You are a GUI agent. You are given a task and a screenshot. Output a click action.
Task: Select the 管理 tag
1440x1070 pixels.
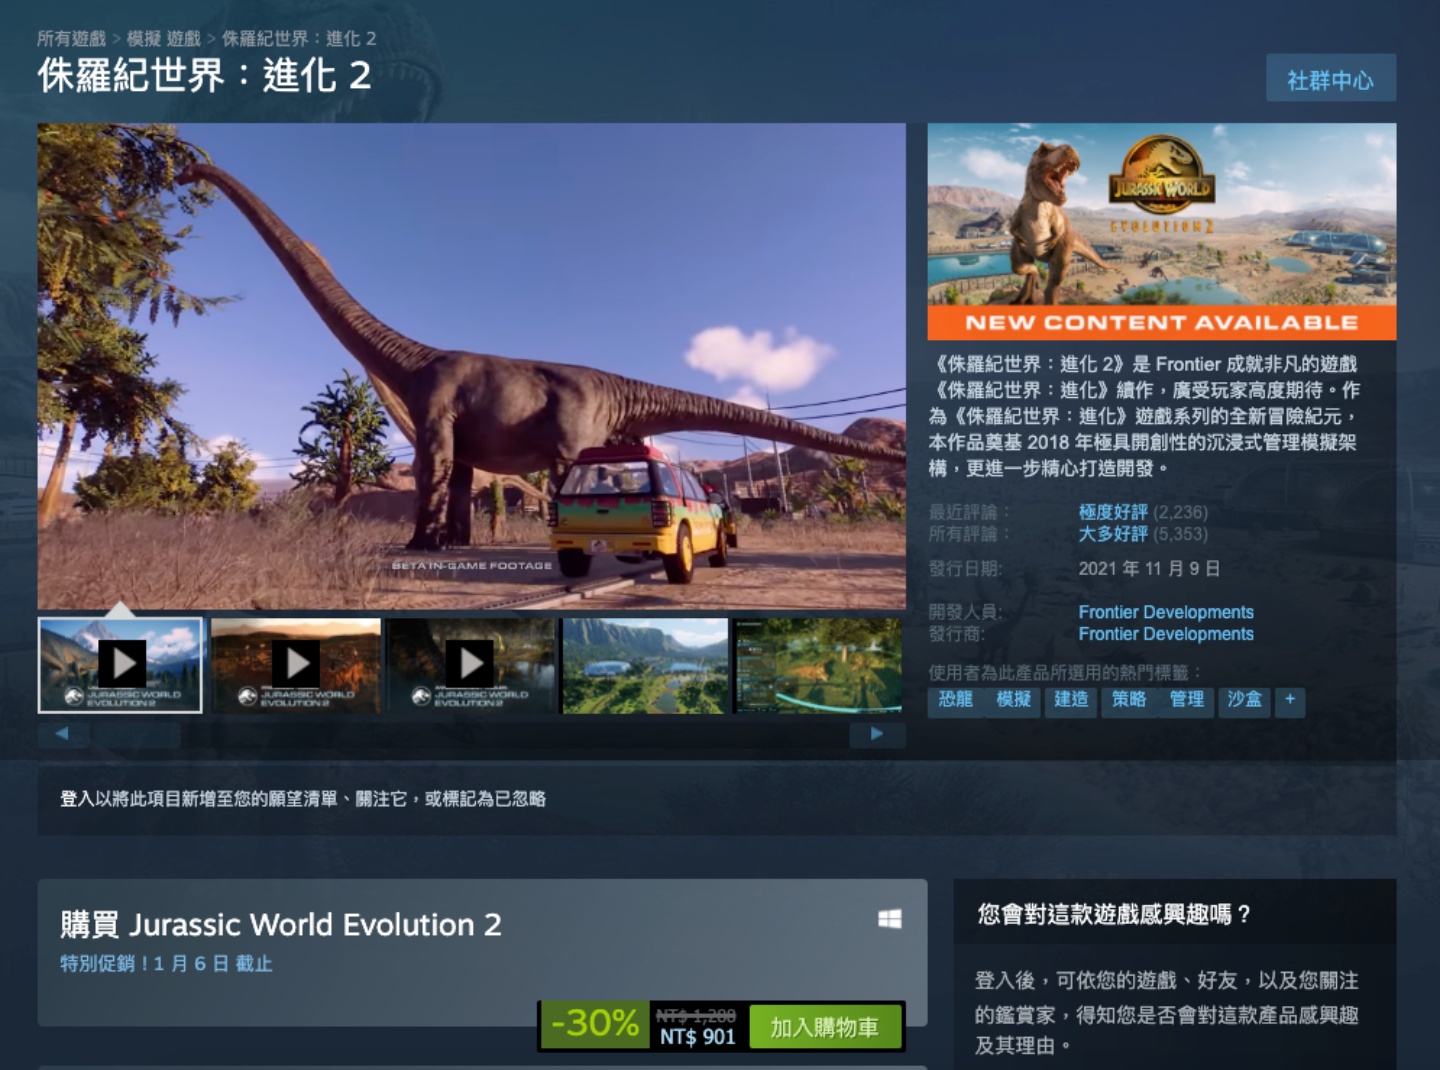pyautogui.click(x=1187, y=700)
